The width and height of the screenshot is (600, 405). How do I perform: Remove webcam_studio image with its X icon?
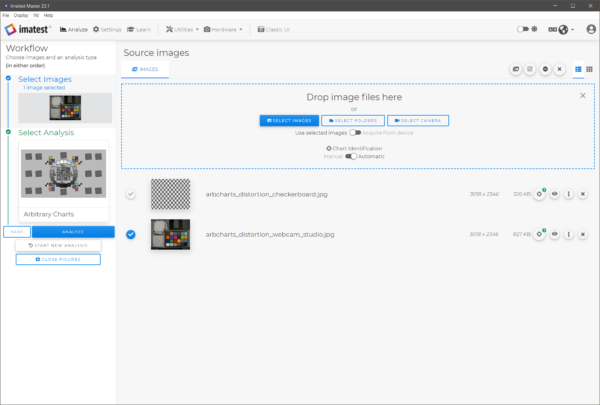[x=583, y=234]
